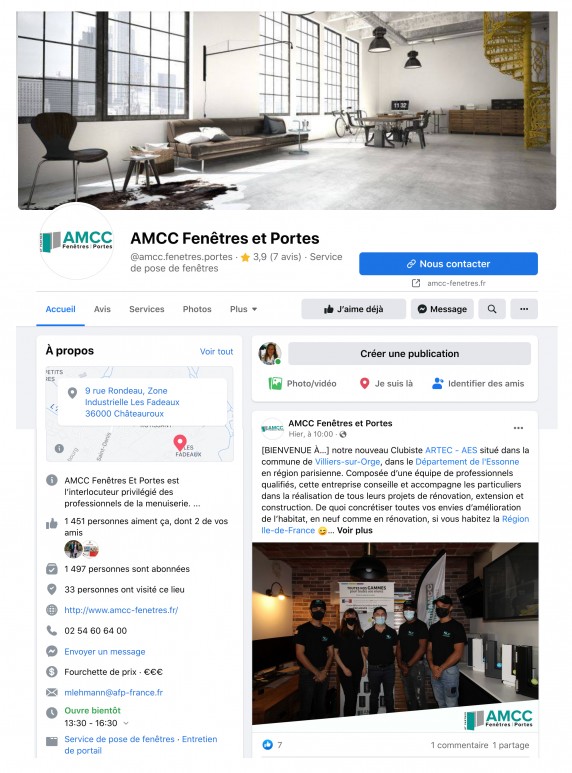Choose the Je suis là check-in option
572x773 pixels.
[386, 383]
